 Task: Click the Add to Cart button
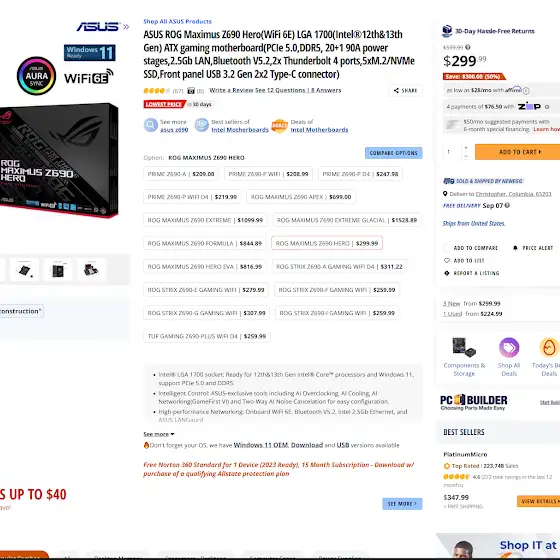(x=518, y=152)
